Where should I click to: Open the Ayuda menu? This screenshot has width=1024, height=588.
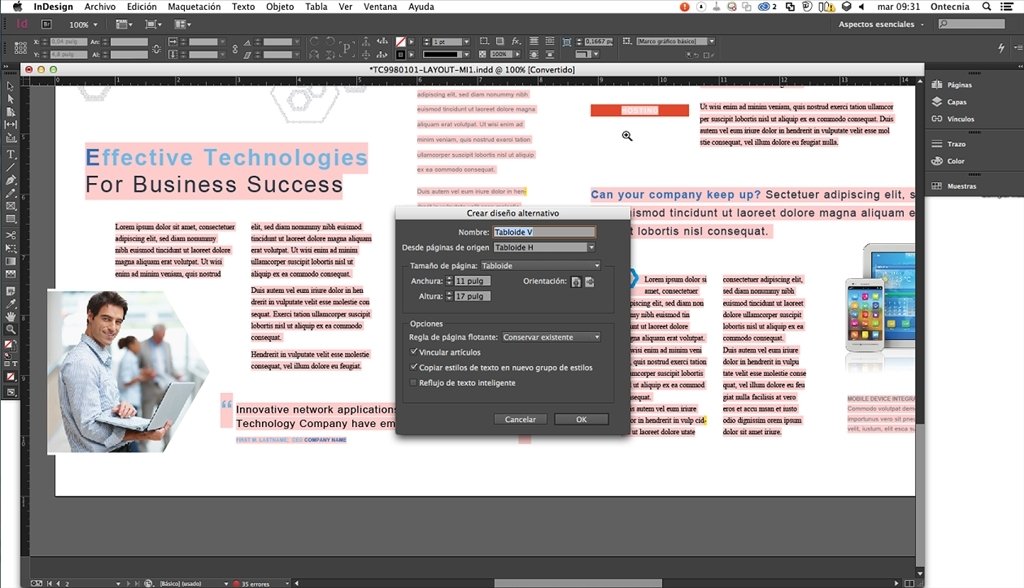pyautogui.click(x=421, y=7)
